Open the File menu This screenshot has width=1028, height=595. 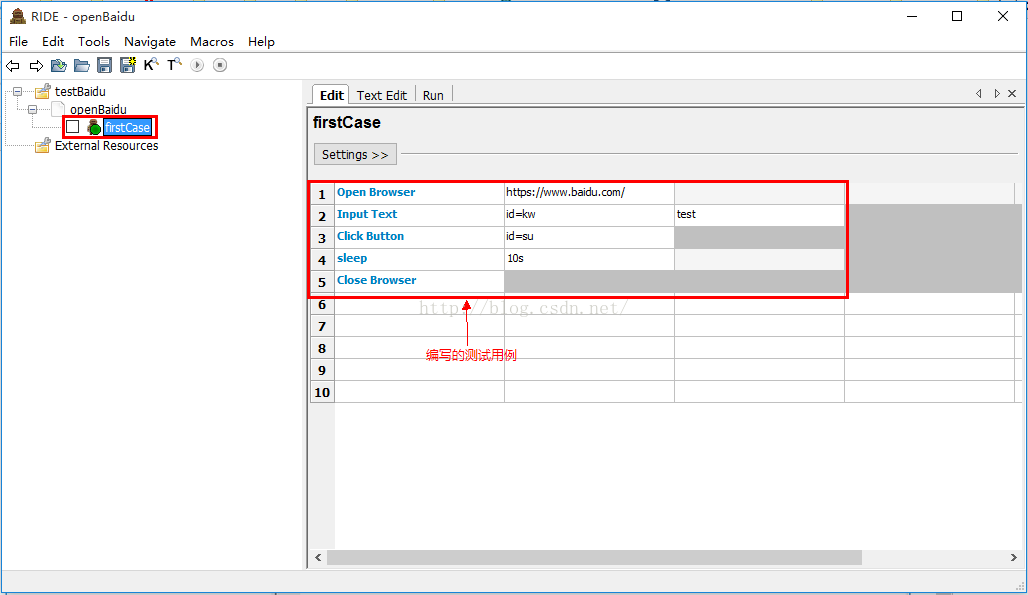(18, 41)
